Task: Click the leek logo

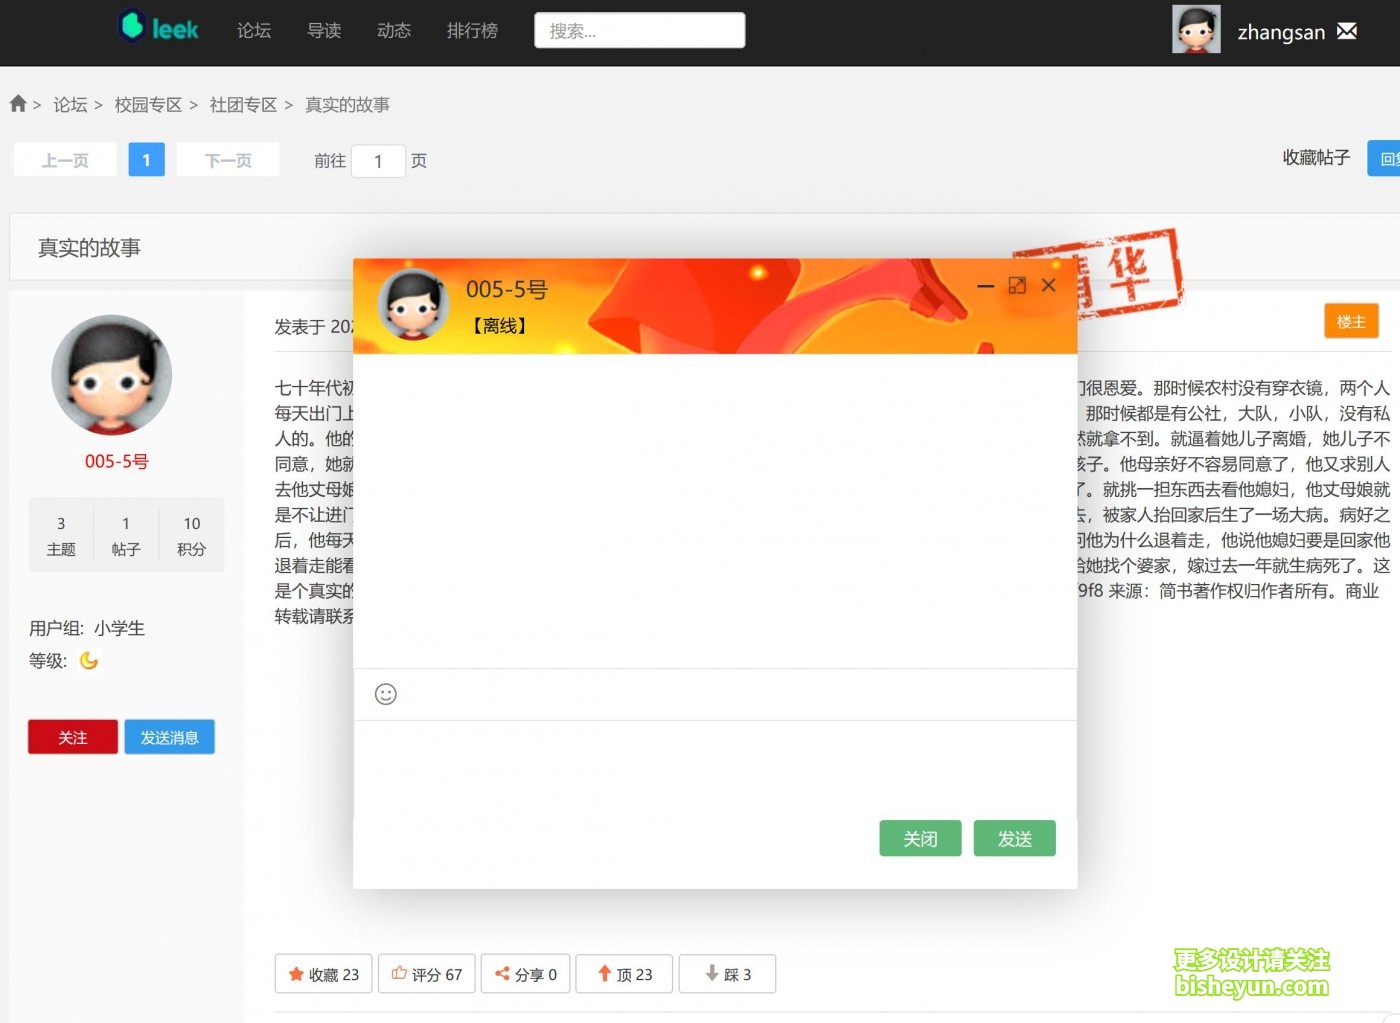Action: pos(159,28)
